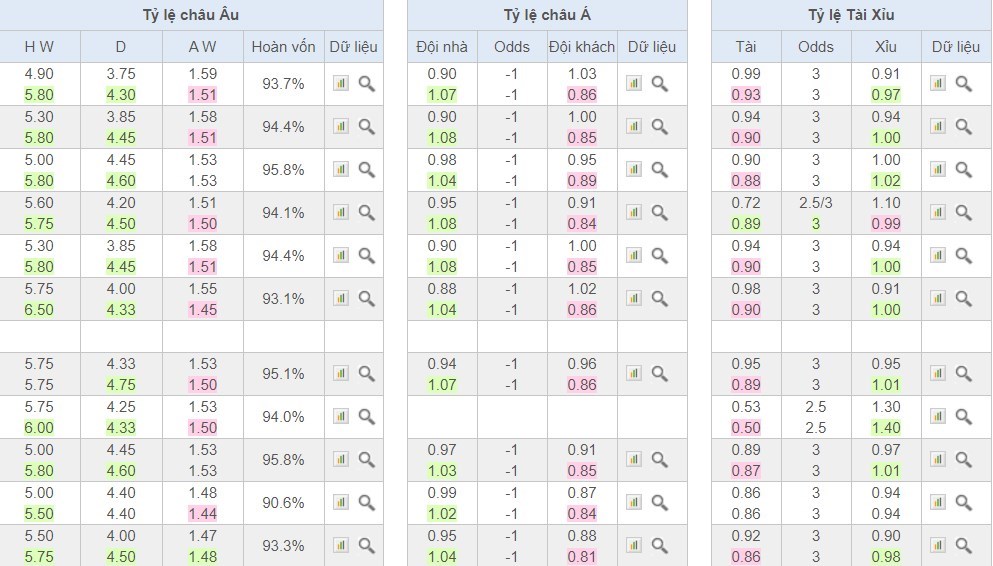
Task: Select the highlighted home win value 6.00
Action: (x=39, y=427)
